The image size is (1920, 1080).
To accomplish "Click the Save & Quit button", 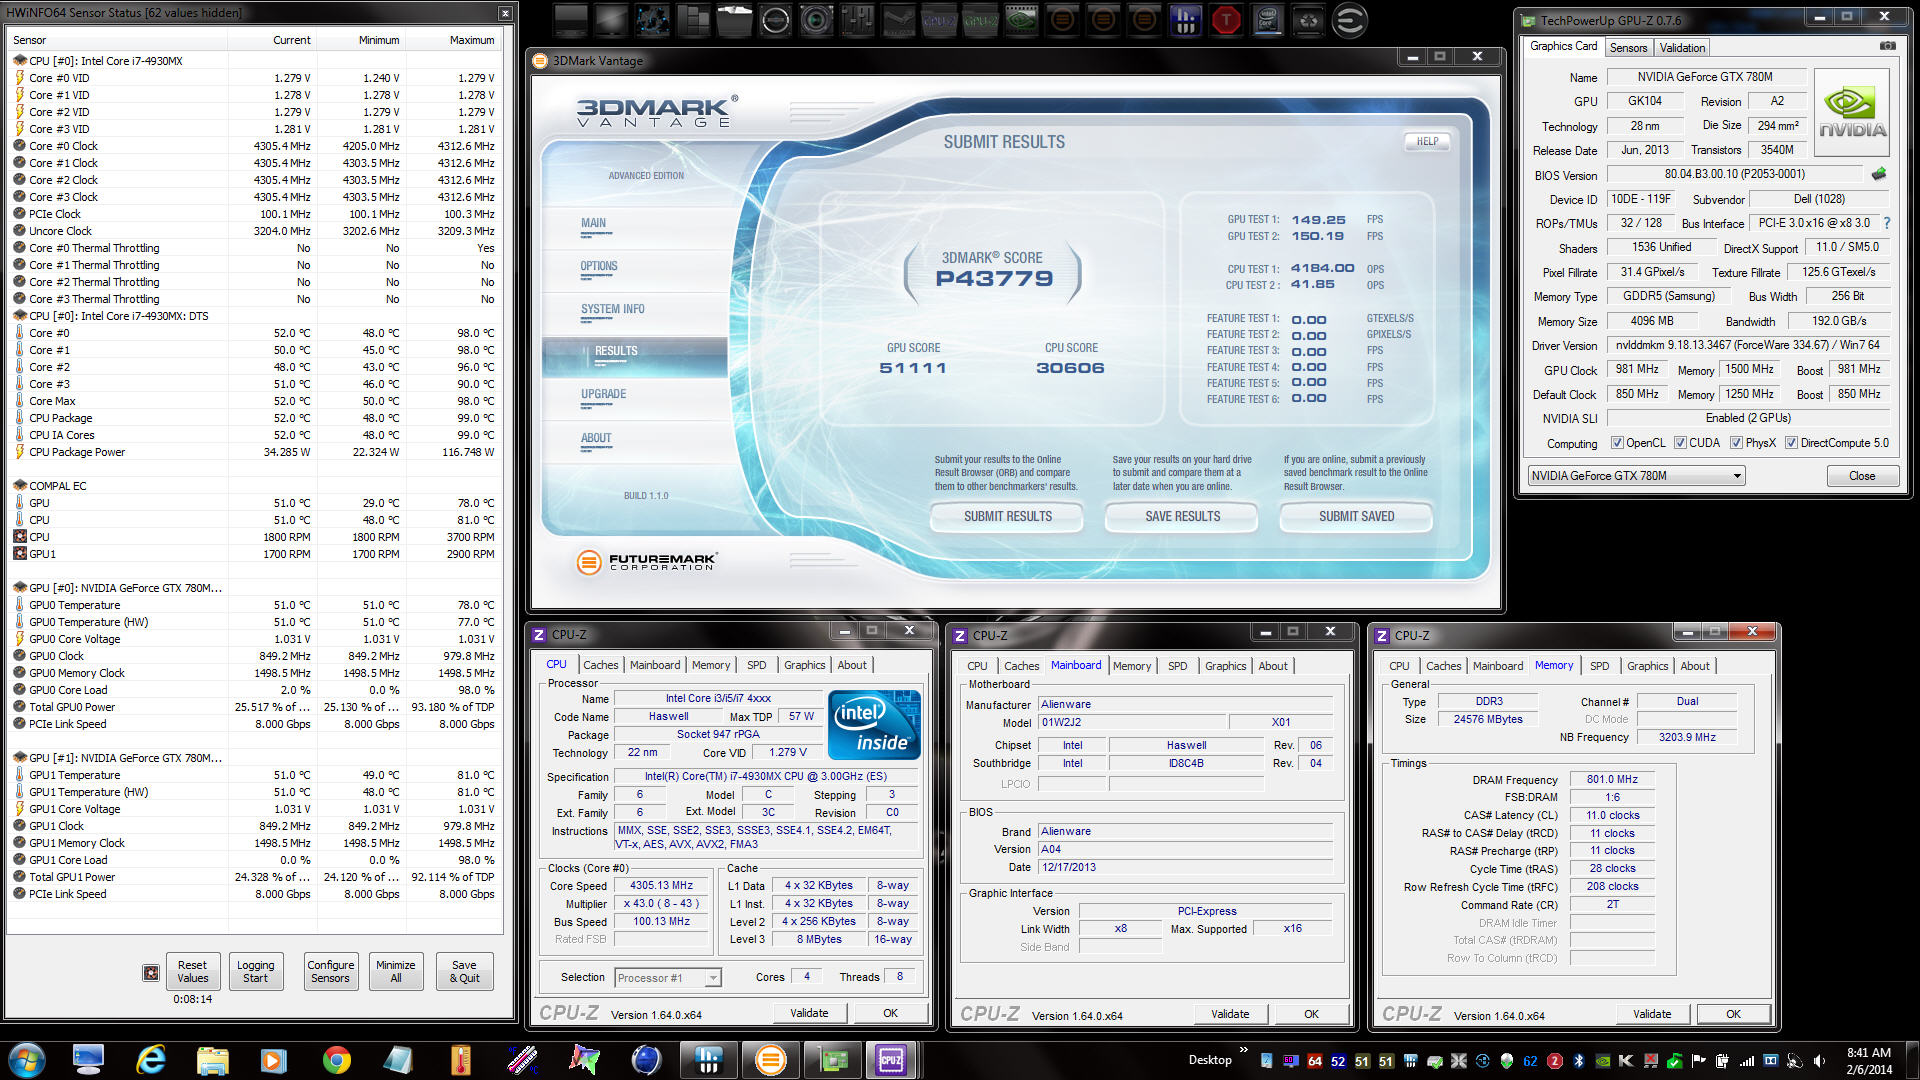I will click(464, 972).
